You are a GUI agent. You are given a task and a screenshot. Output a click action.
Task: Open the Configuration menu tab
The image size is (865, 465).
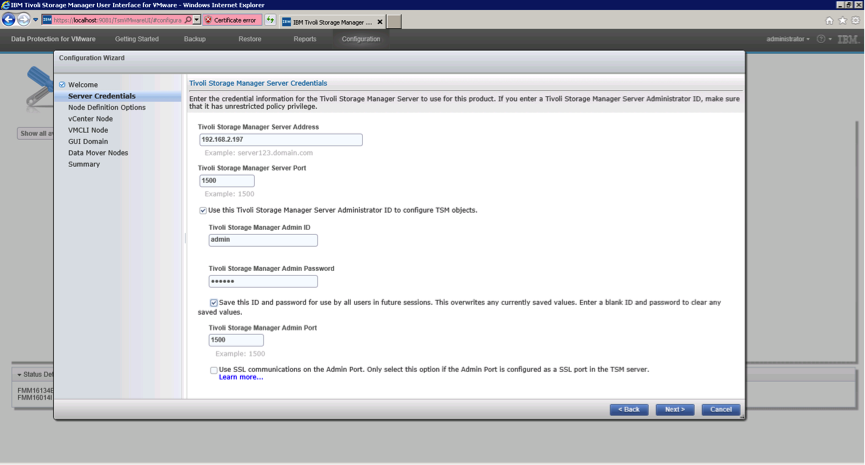point(361,39)
